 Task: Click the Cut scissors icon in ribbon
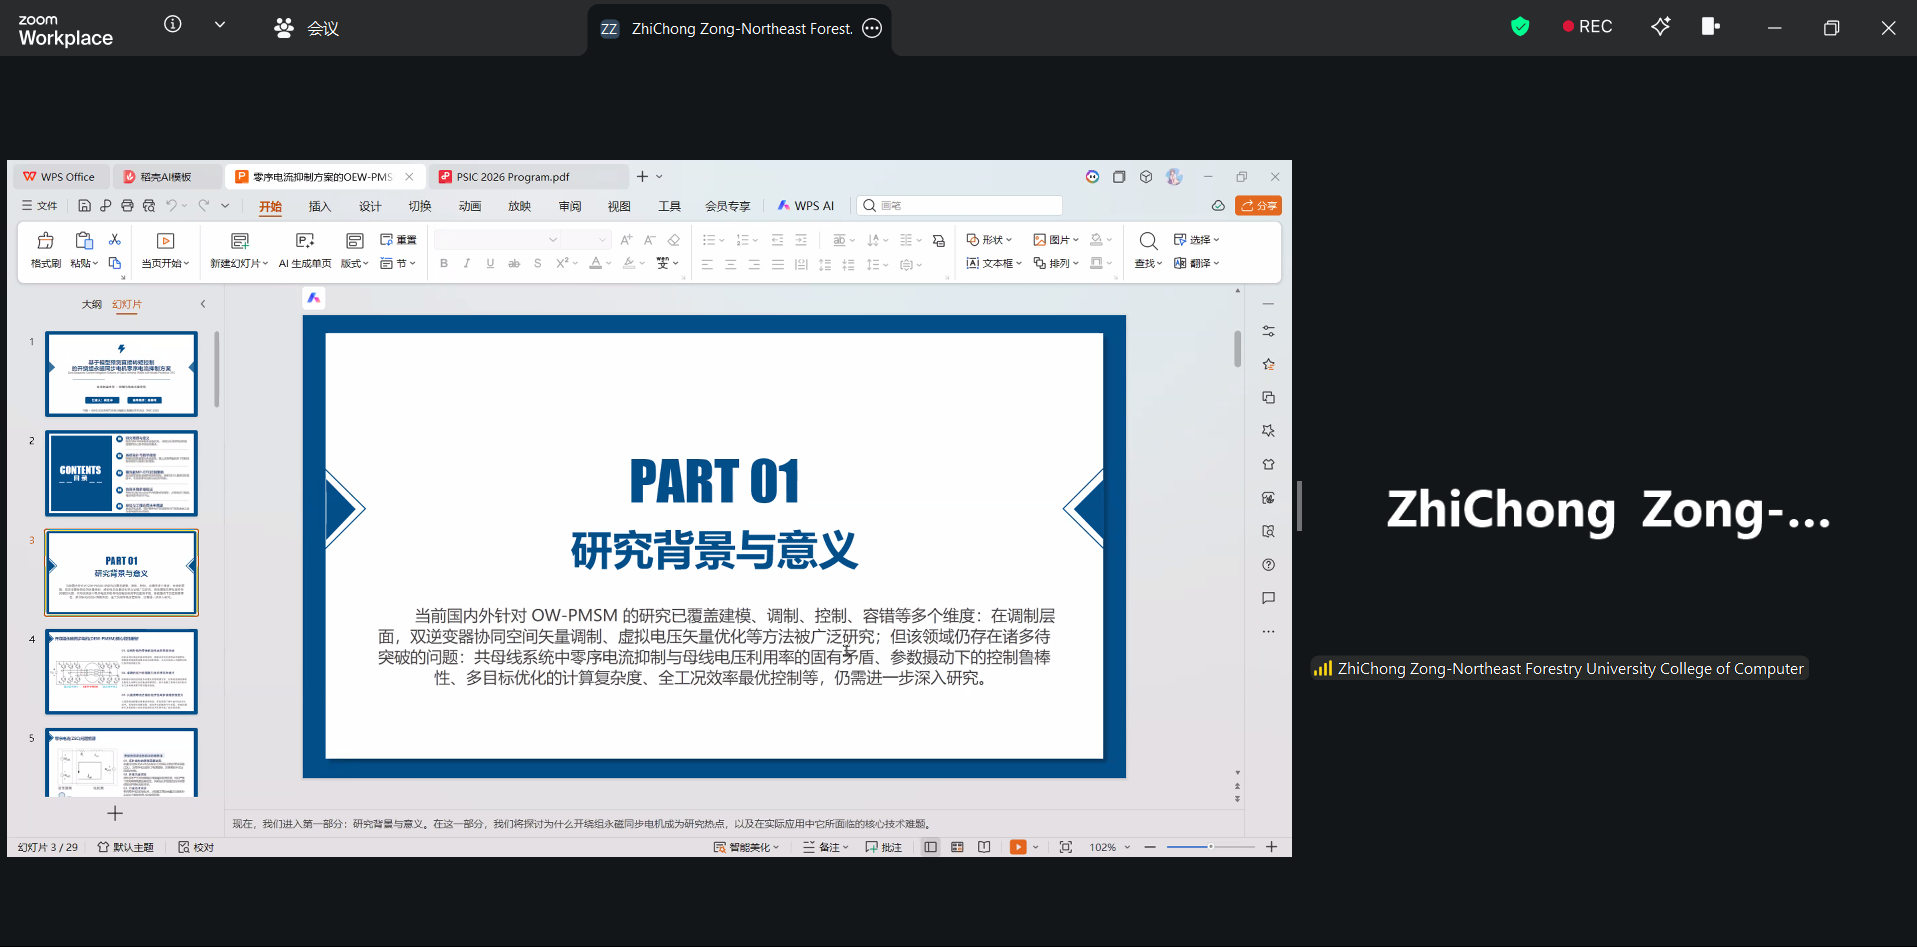[x=115, y=239]
